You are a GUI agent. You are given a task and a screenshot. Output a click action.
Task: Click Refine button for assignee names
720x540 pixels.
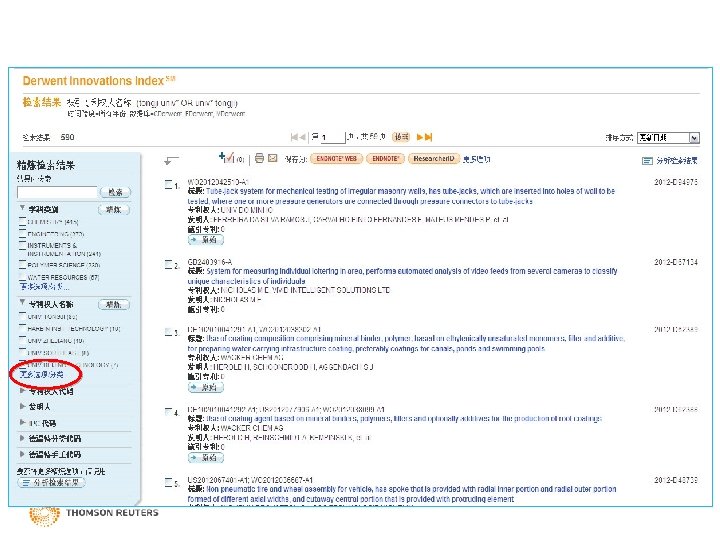(114, 304)
